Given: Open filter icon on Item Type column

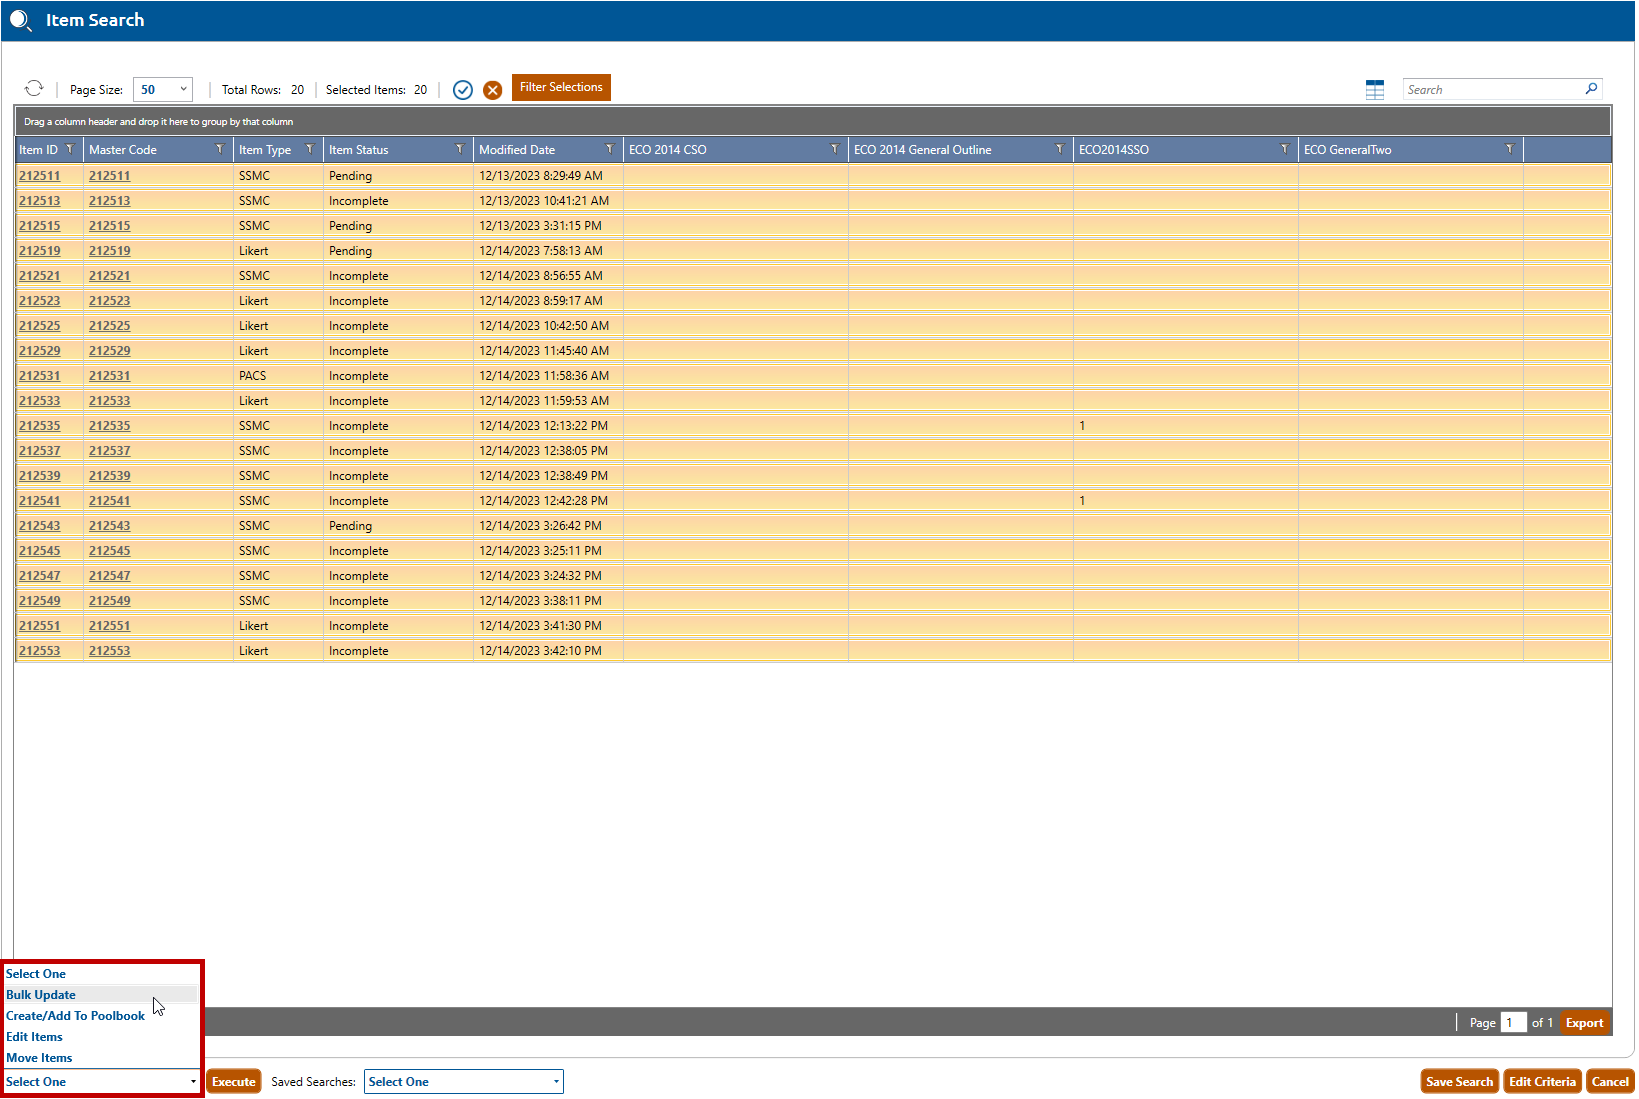Looking at the screenshot, I should coord(310,150).
